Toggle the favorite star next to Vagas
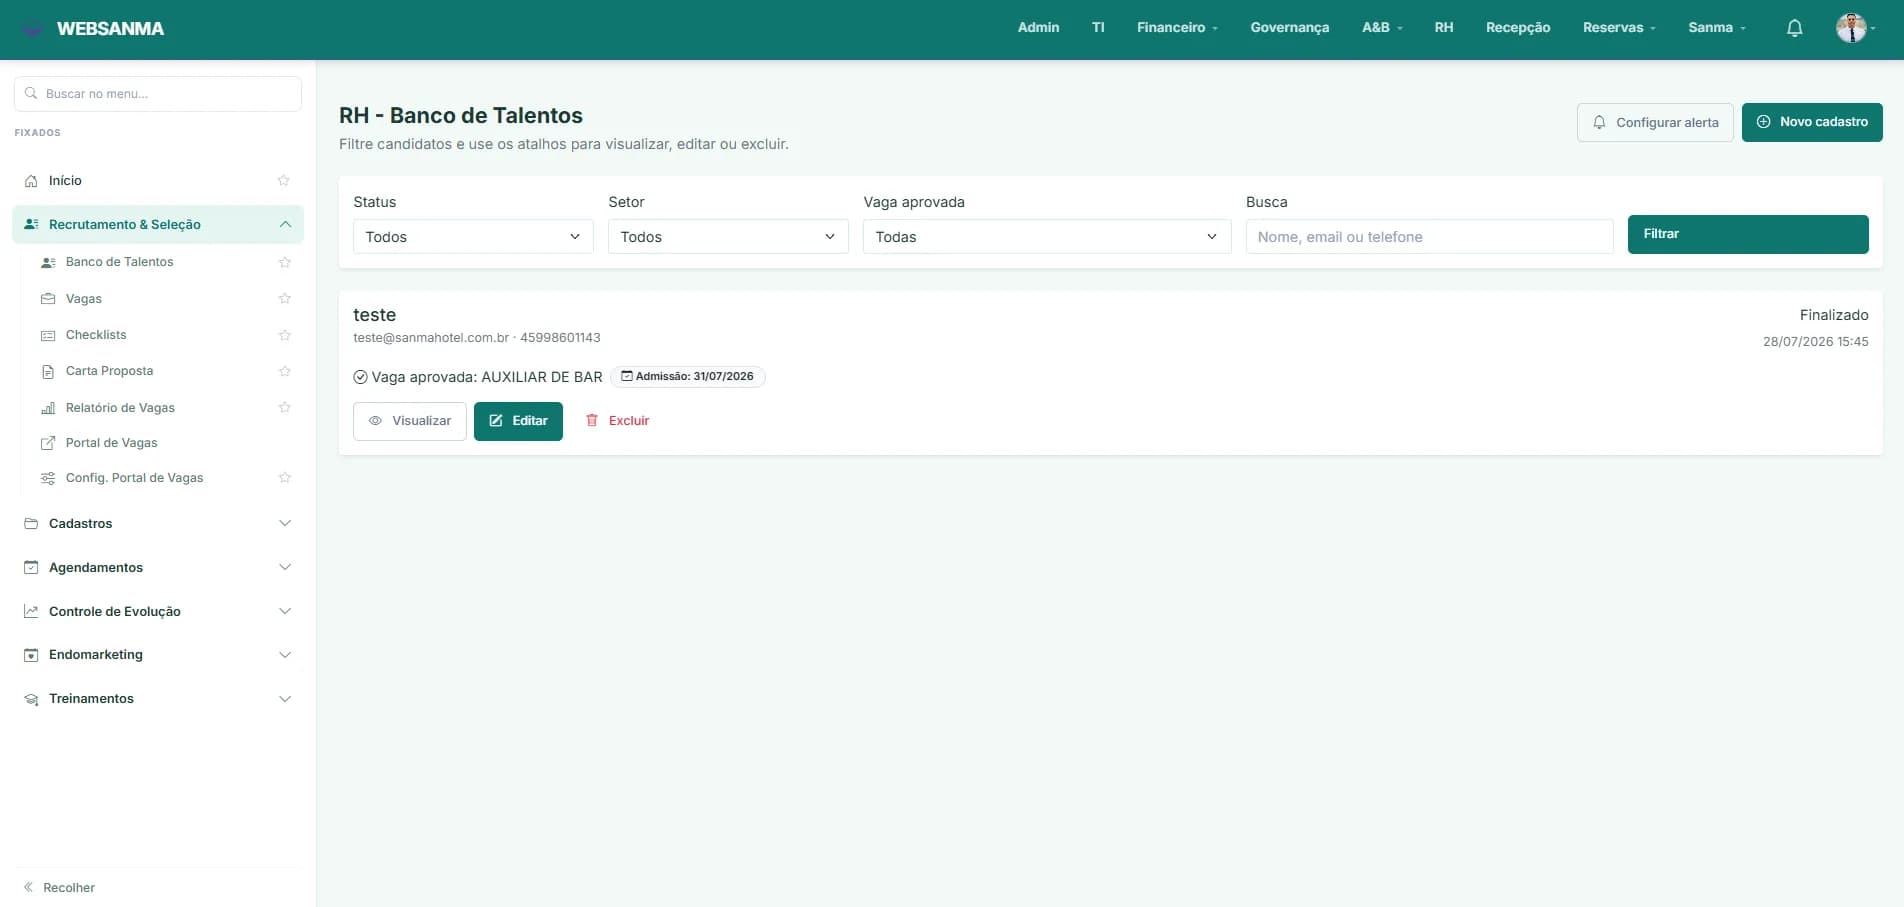 [284, 298]
